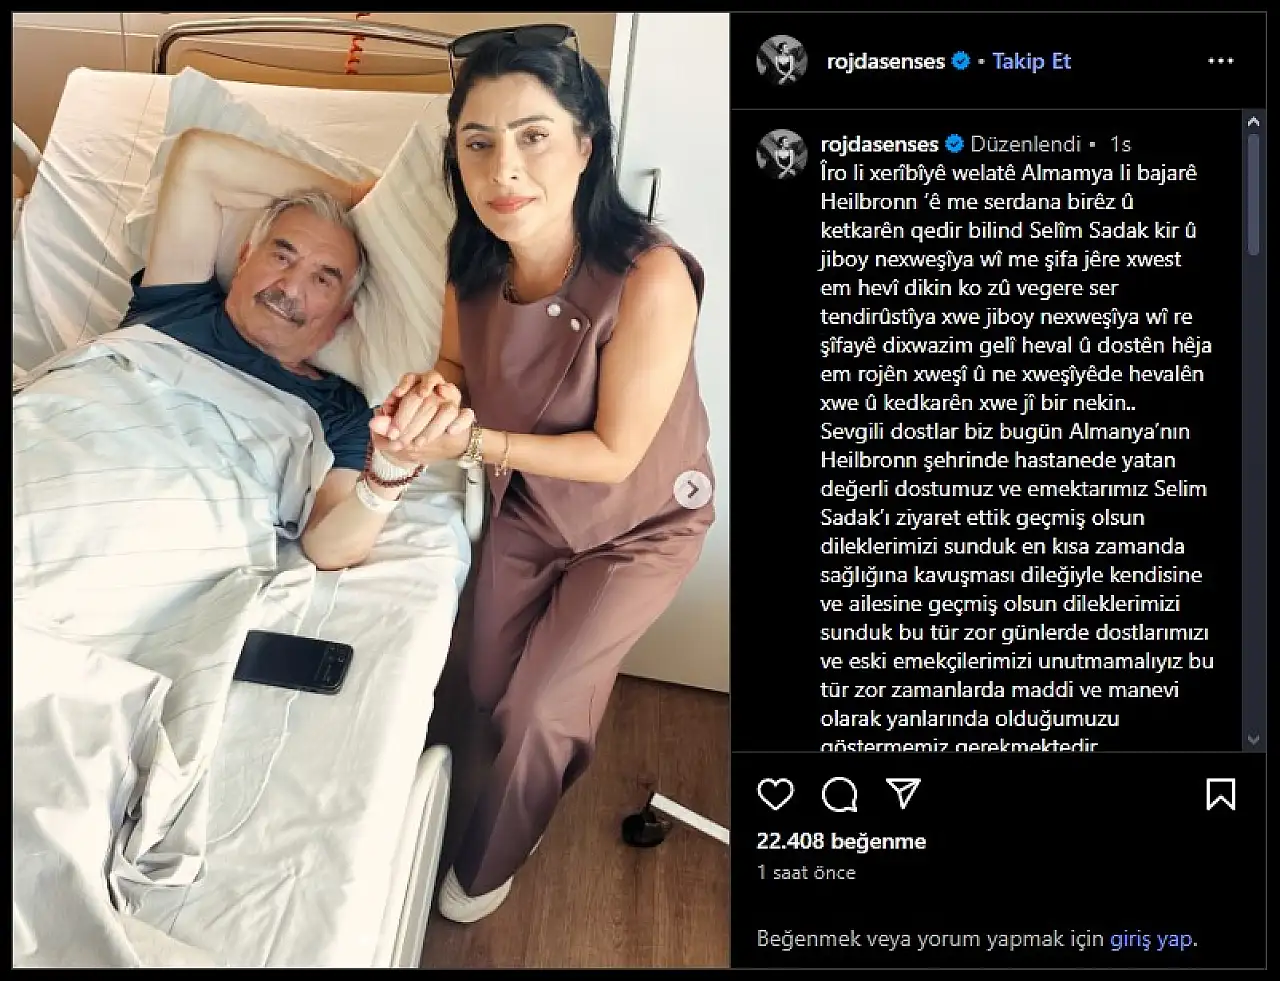
Task: Follow the account via Takip Et
Action: point(1031,61)
